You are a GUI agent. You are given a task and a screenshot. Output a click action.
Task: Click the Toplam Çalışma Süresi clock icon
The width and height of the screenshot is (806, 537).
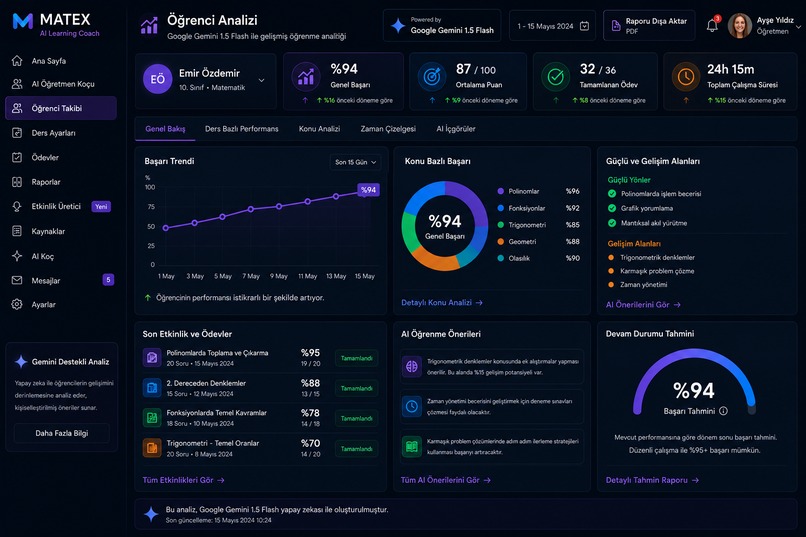point(686,77)
